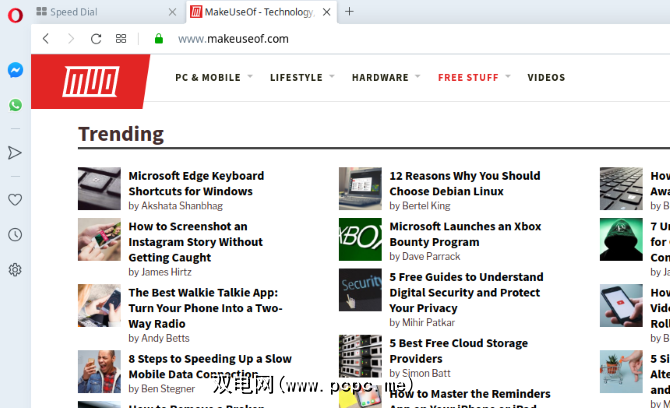Click the Debian Linux laptop thumbnail
670x408 pixels.
[360, 188]
